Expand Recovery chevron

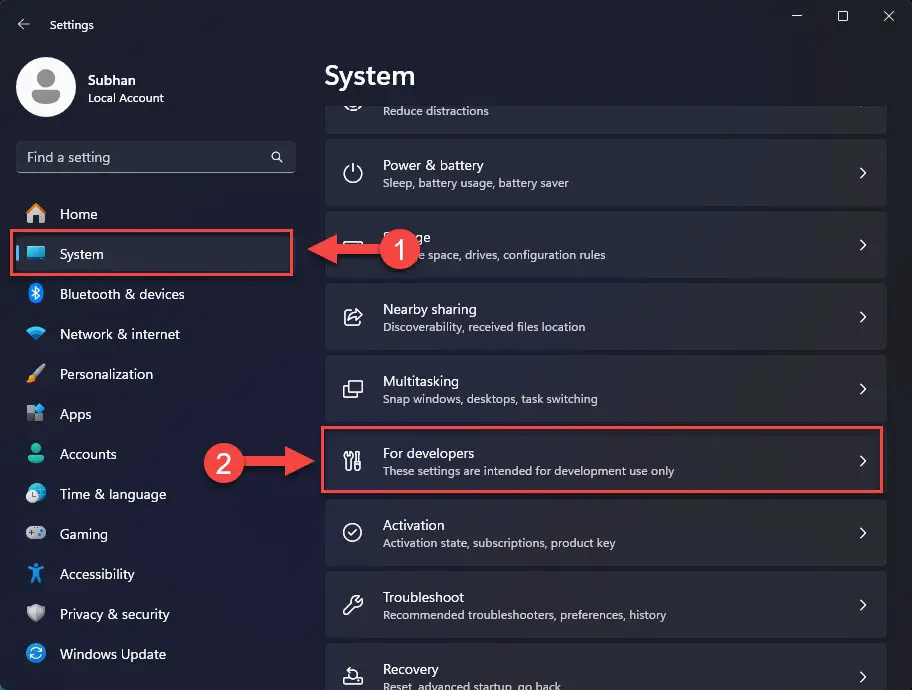click(863, 677)
